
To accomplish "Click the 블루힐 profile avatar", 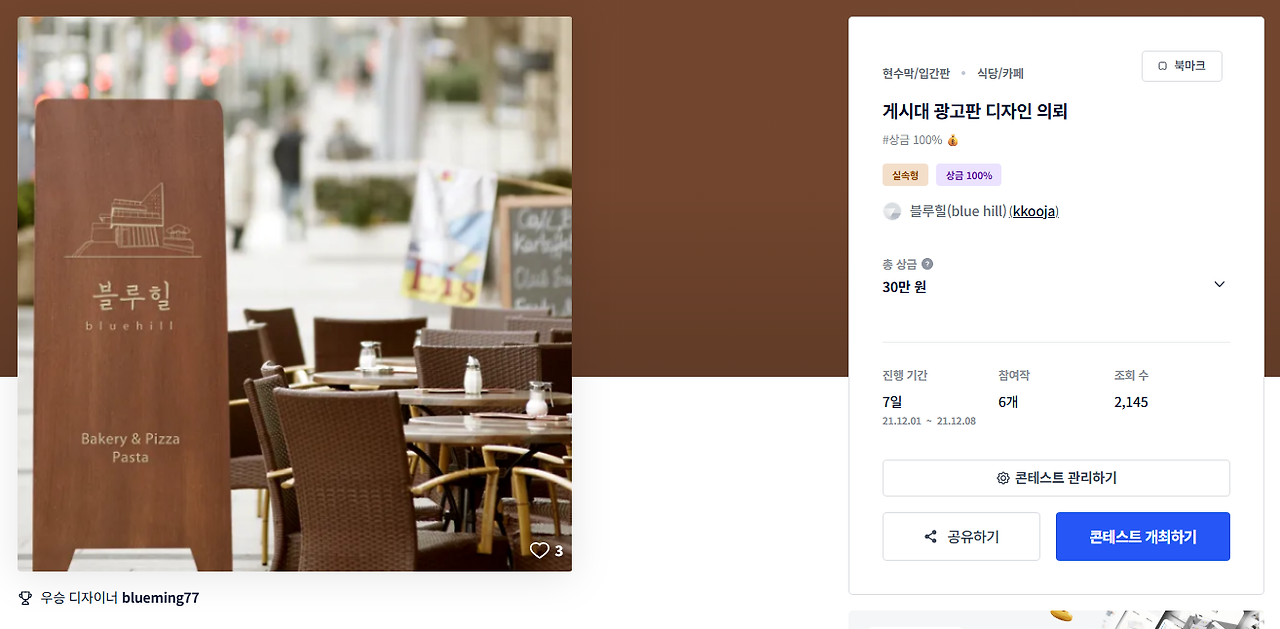I will (x=892, y=211).
